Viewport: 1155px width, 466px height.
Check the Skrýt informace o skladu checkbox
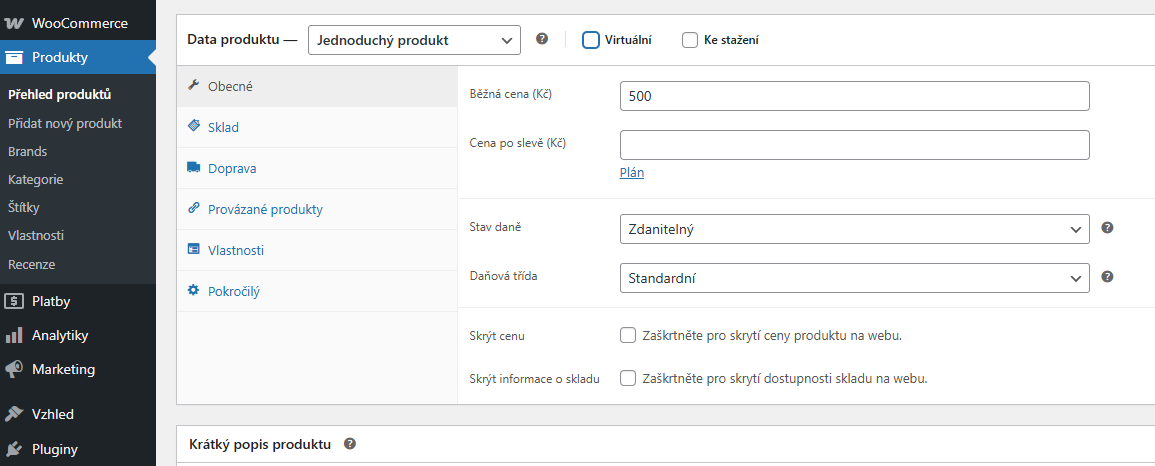(x=628, y=378)
